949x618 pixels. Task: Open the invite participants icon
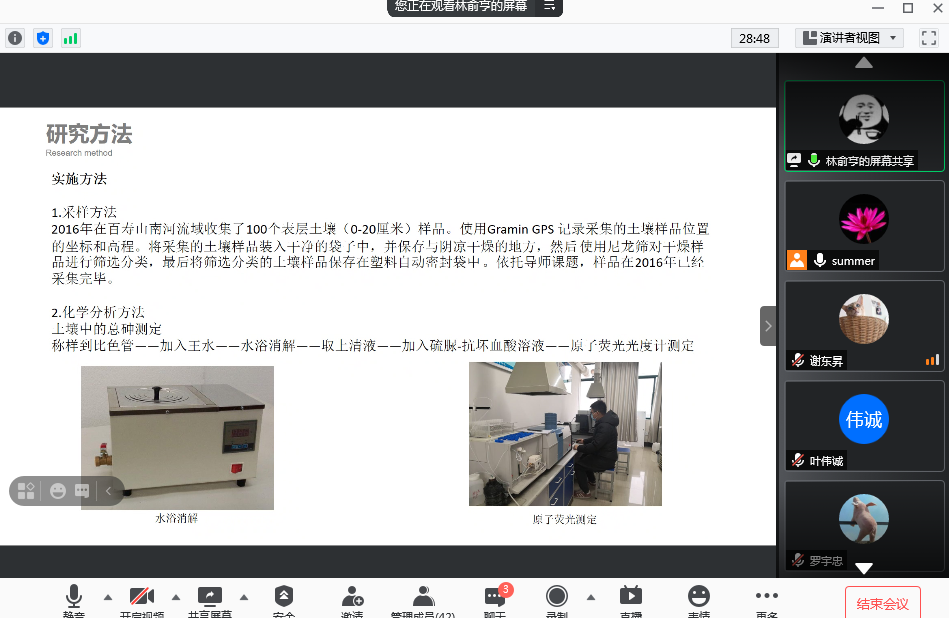tap(352, 598)
